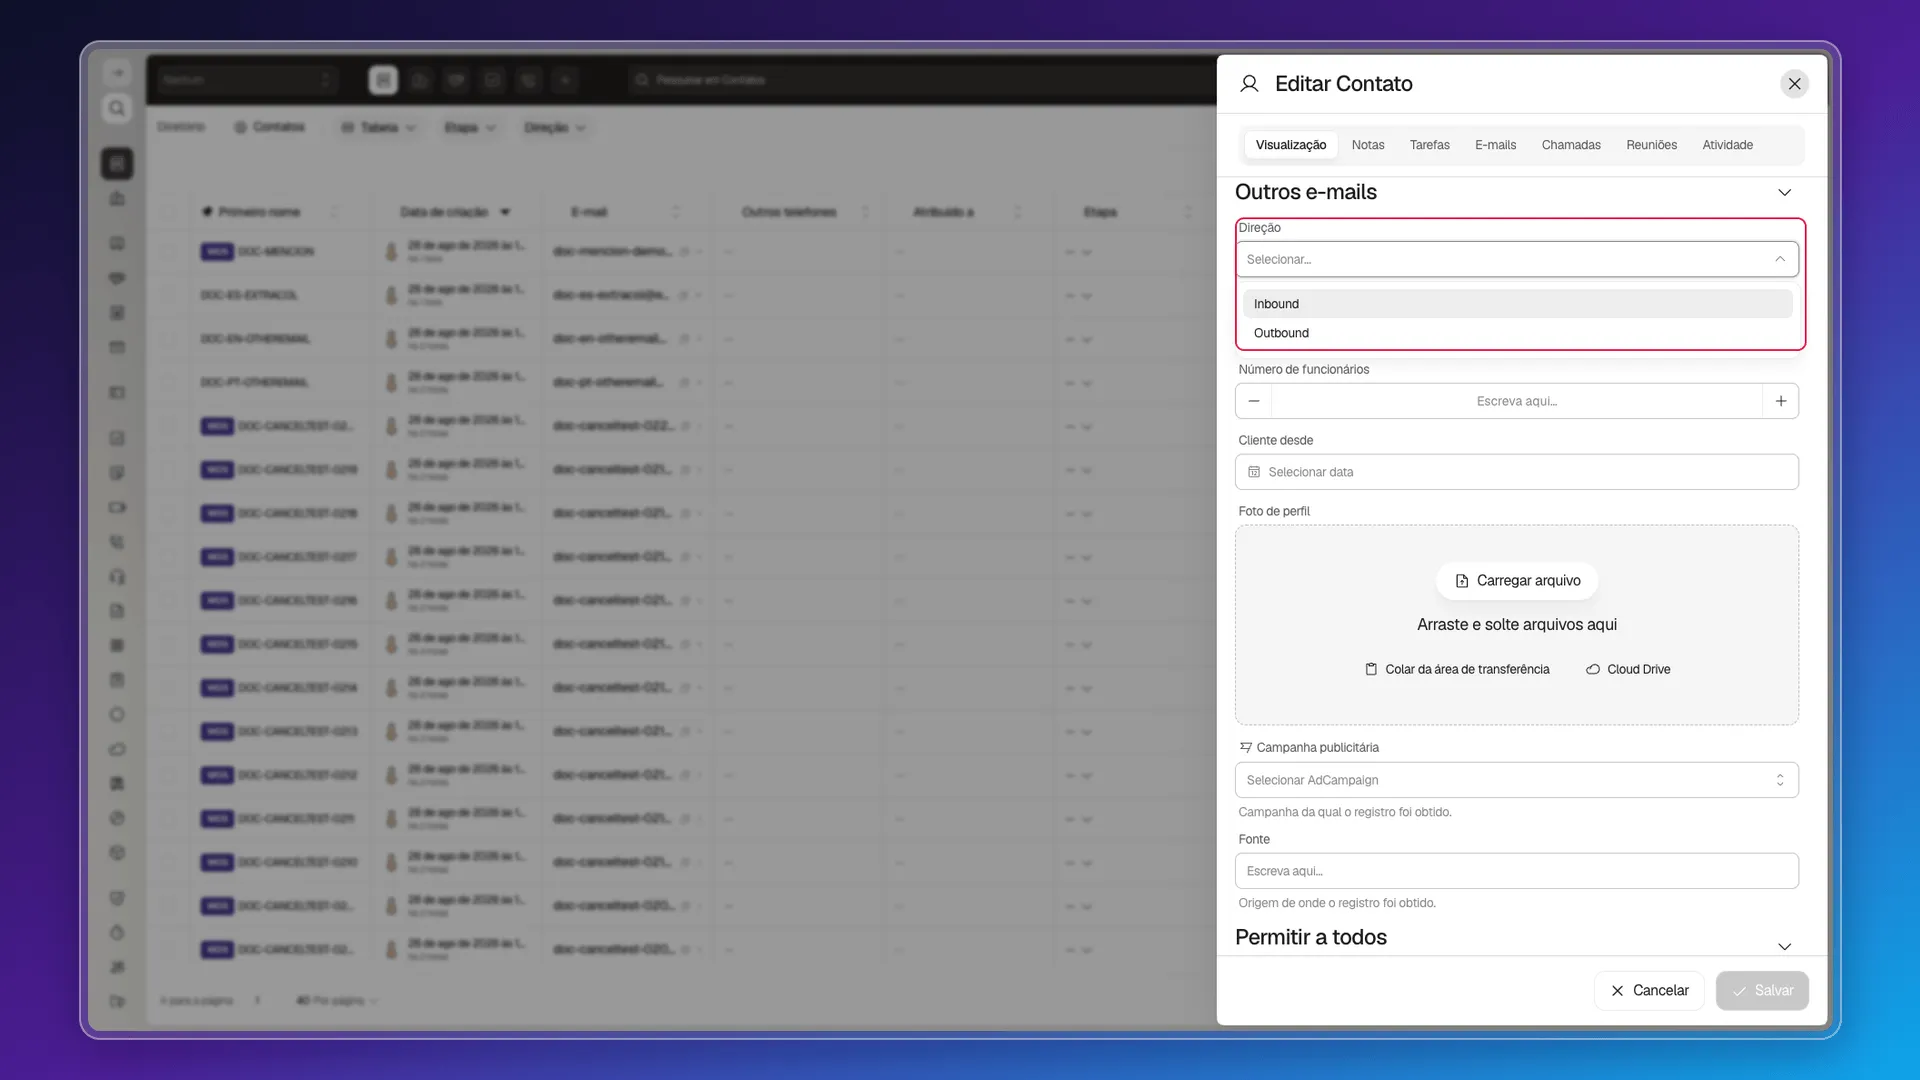Viewport: 1920px width, 1080px height.
Task: Sort by Data de criação column
Action: pos(455,212)
